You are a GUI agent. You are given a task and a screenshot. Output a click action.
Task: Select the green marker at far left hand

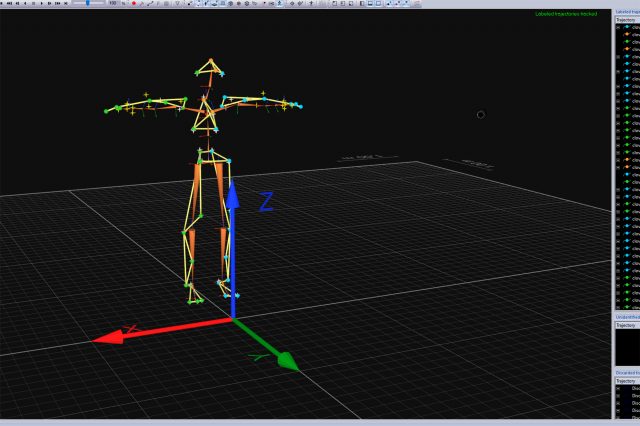pos(106,110)
